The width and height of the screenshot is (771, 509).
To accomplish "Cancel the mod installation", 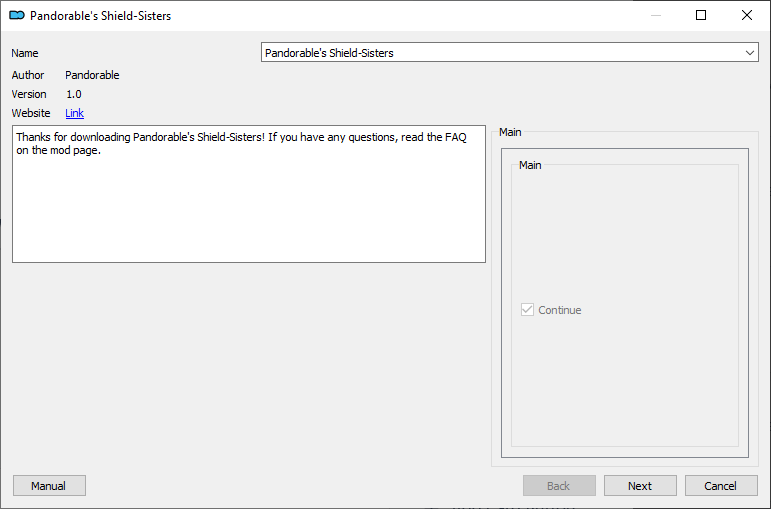I will pos(721,486).
